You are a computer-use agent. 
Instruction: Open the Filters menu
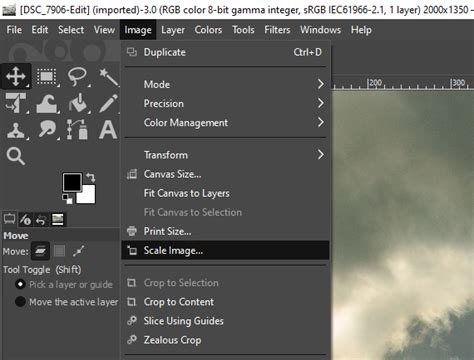click(x=277, y=30)
